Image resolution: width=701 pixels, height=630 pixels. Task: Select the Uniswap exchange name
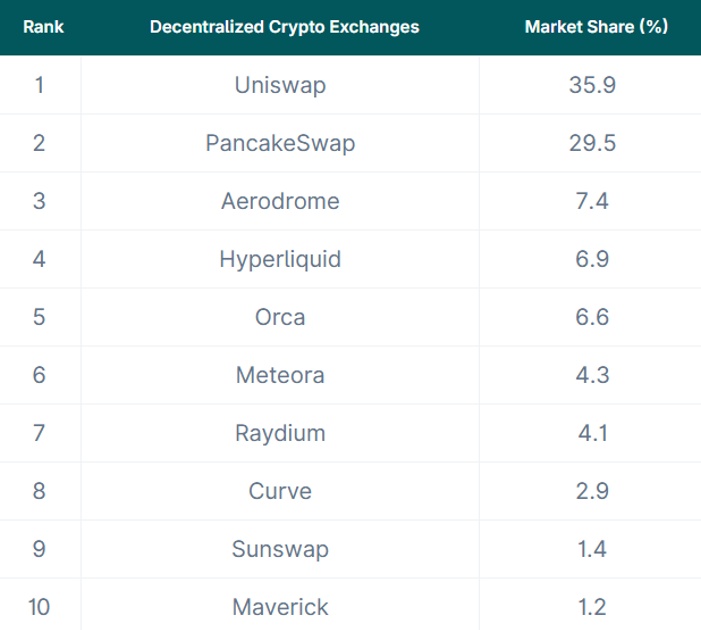(x=280, y=85)
